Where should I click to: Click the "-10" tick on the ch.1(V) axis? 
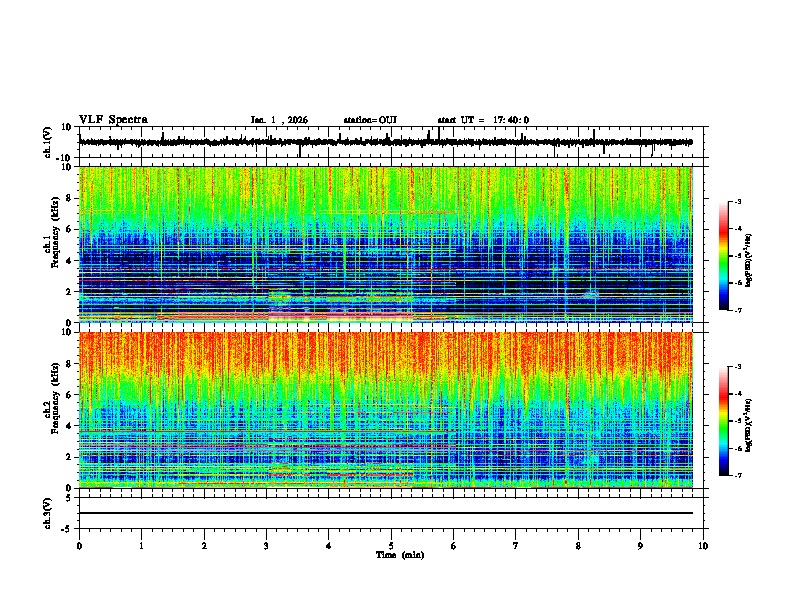coord(65,158)
